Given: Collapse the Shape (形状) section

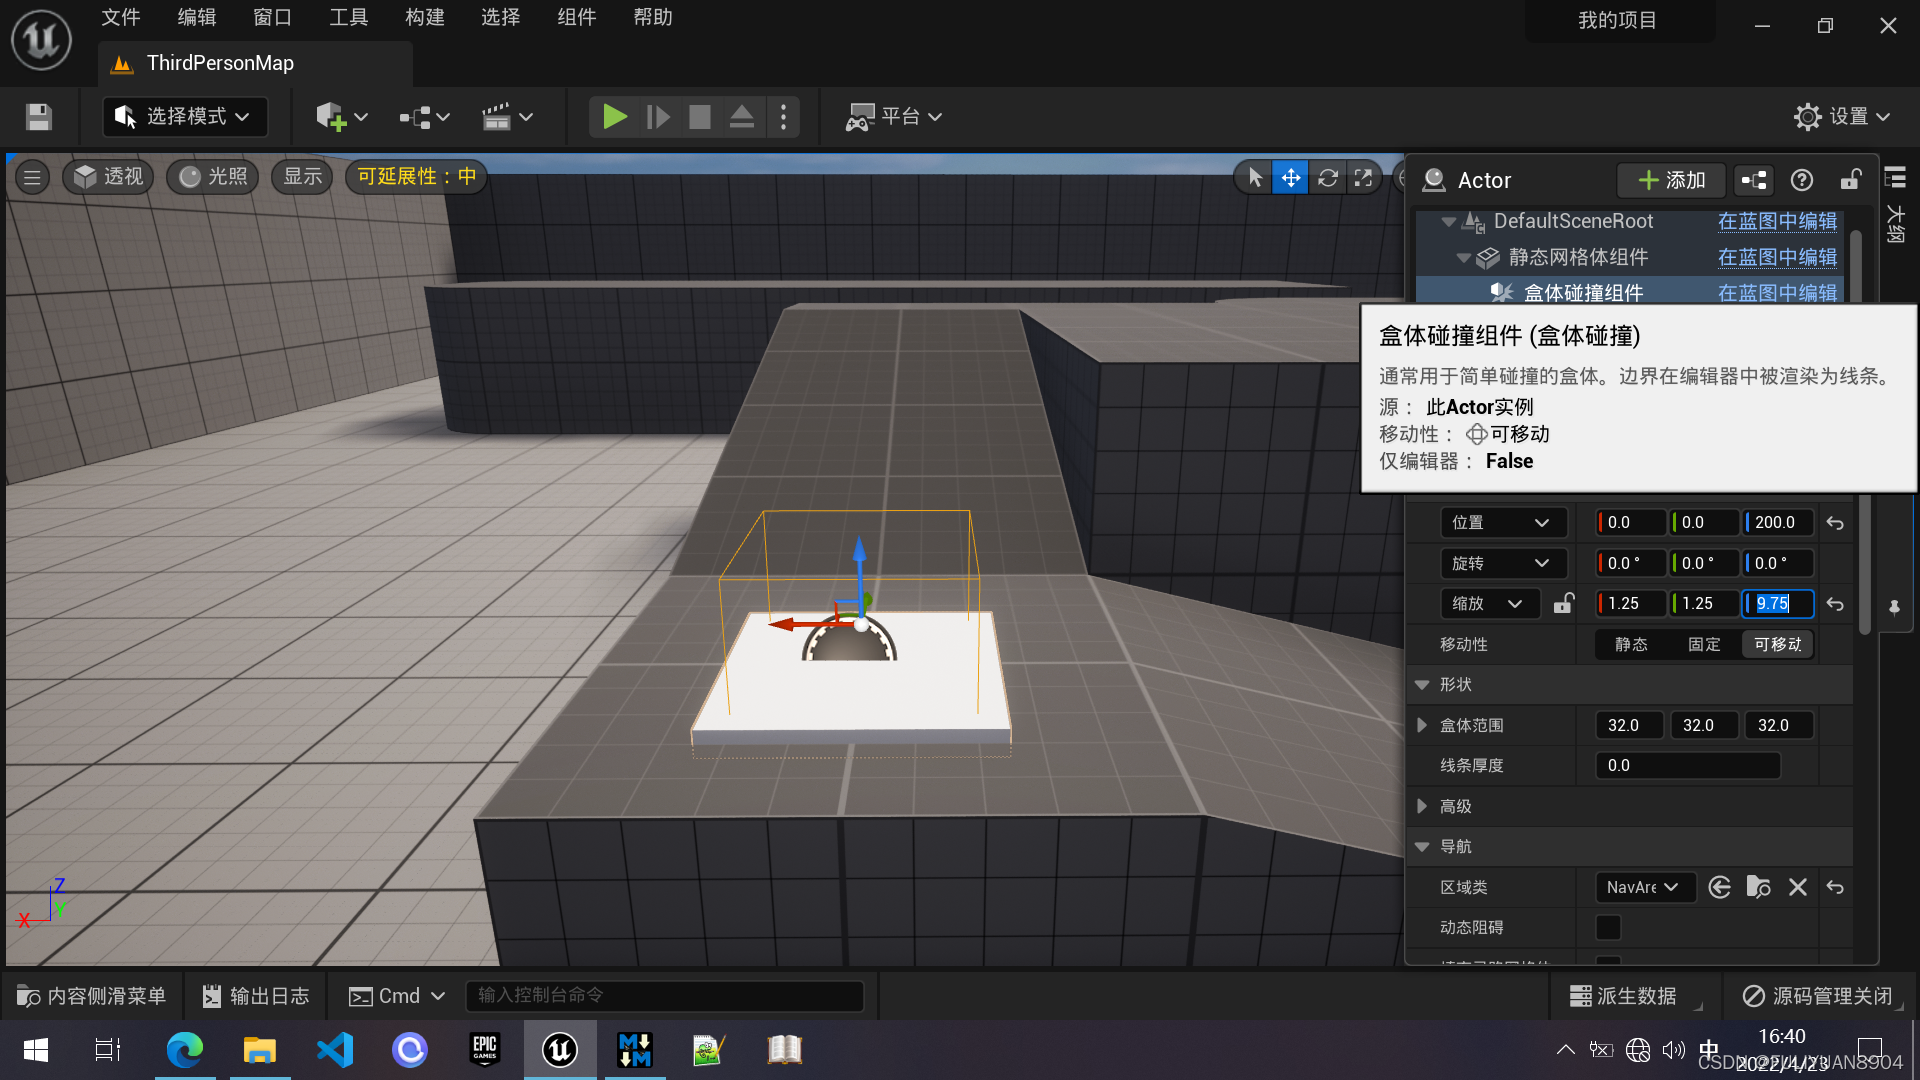Looking at the screenshot, I should pos(1422,685).
